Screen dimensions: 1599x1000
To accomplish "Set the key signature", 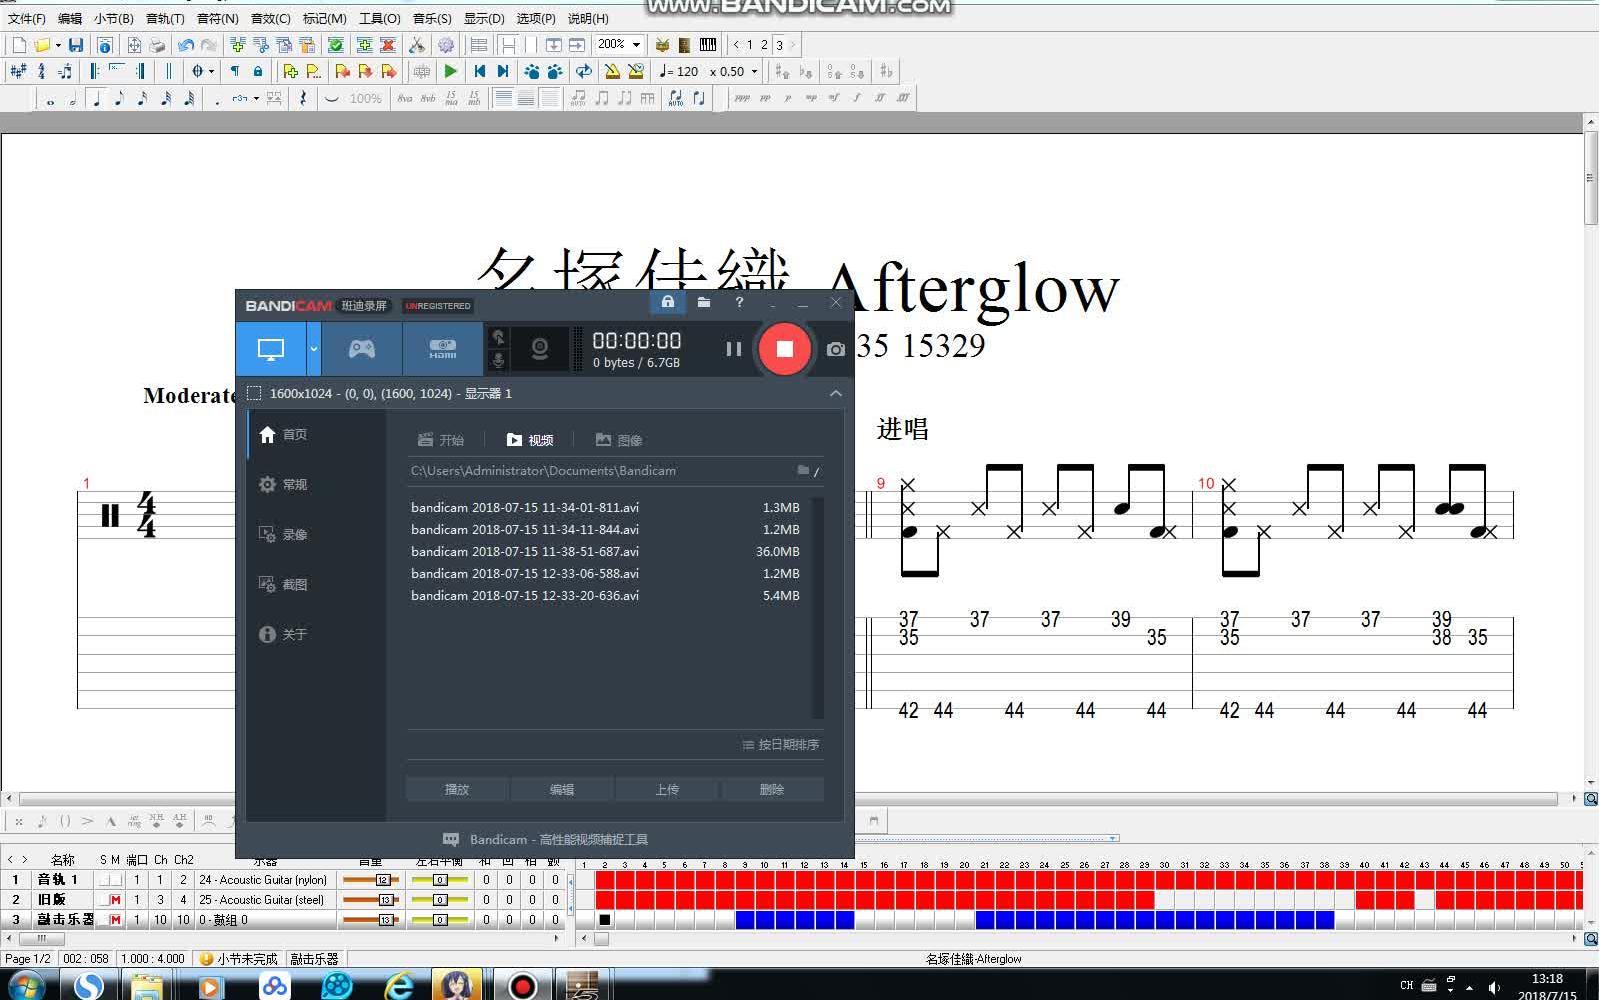I will (x=18, y=71).
